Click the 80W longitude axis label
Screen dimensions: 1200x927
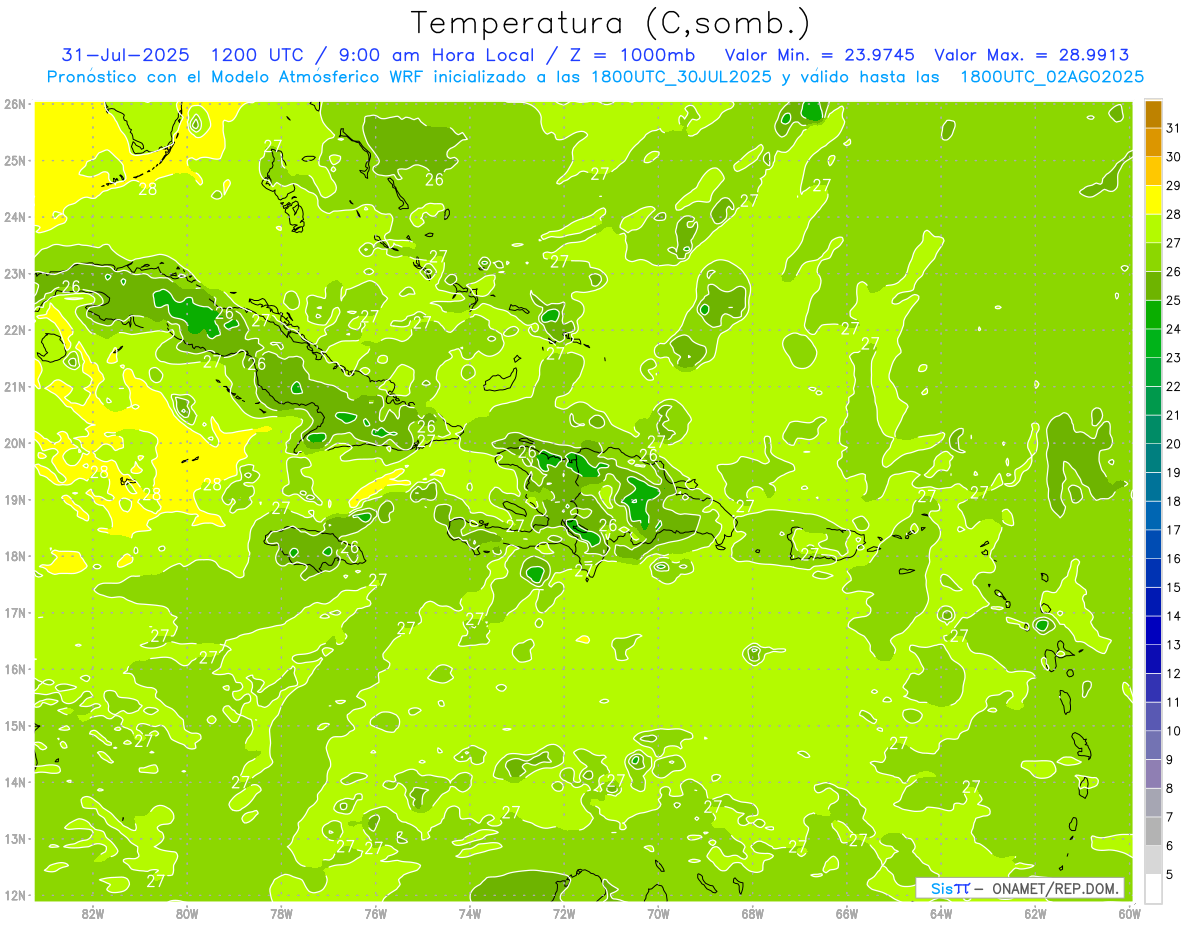[x=187, y=913]
